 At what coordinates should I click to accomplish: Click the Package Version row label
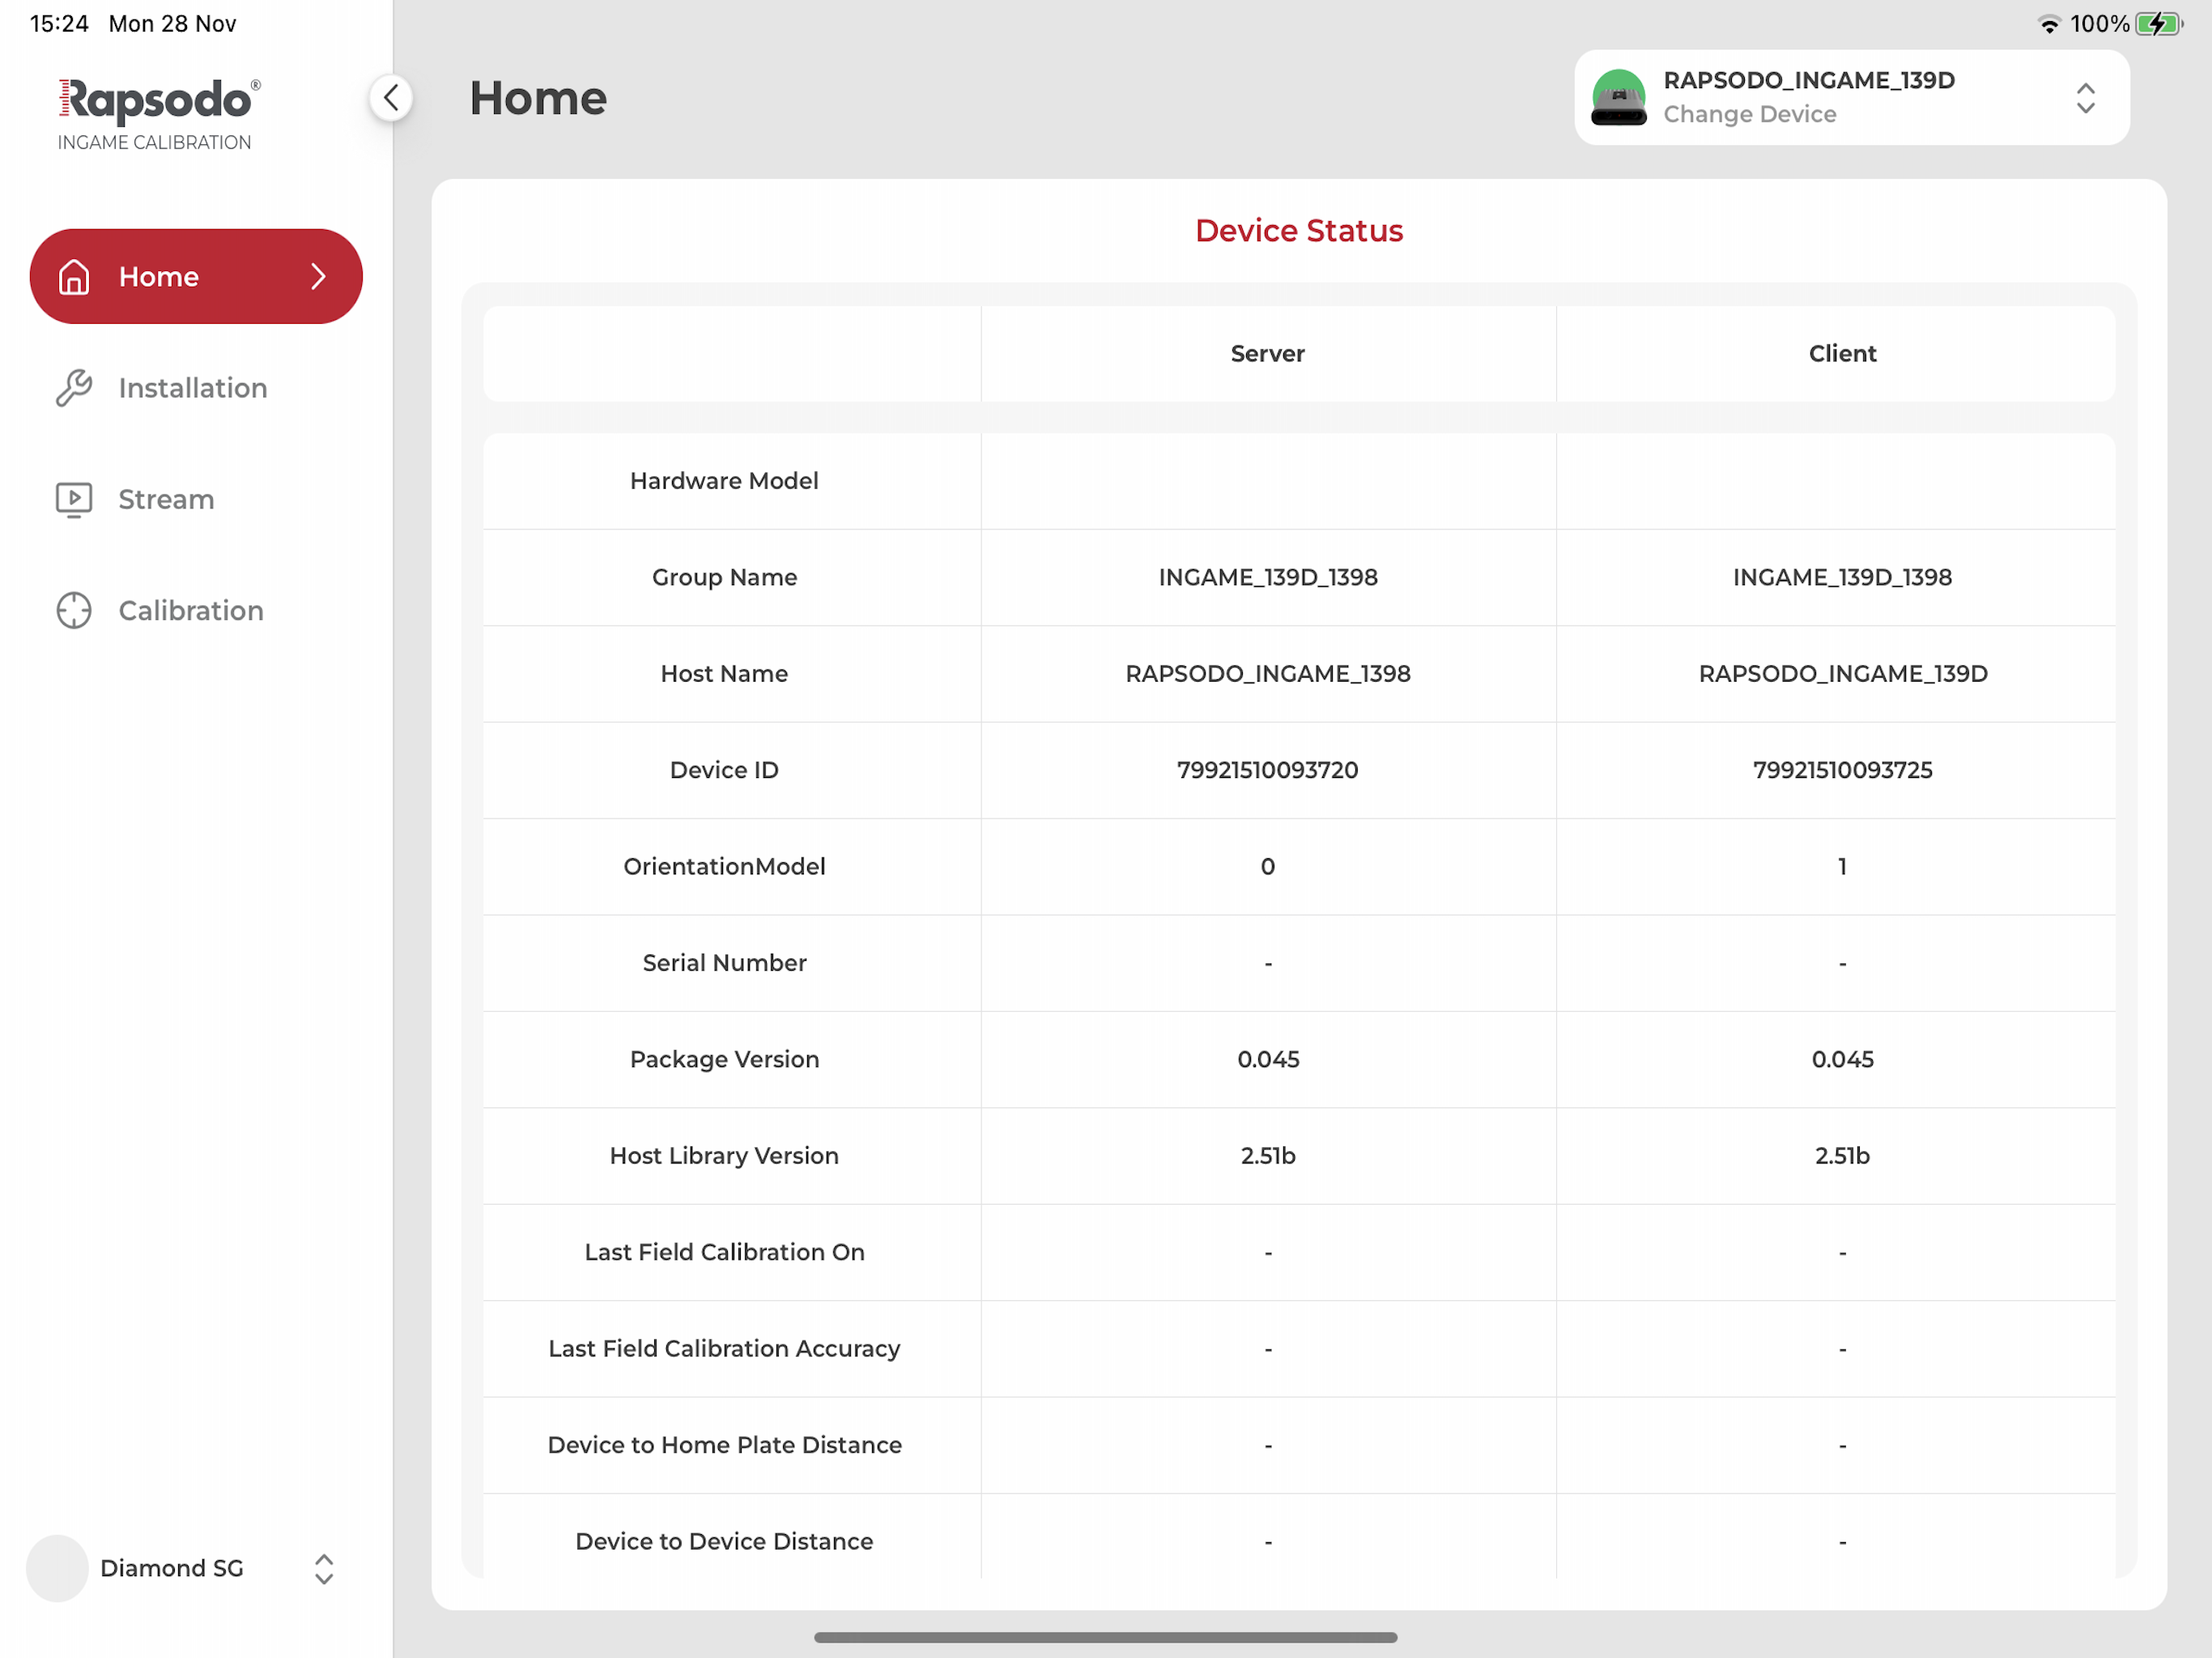724,1059
